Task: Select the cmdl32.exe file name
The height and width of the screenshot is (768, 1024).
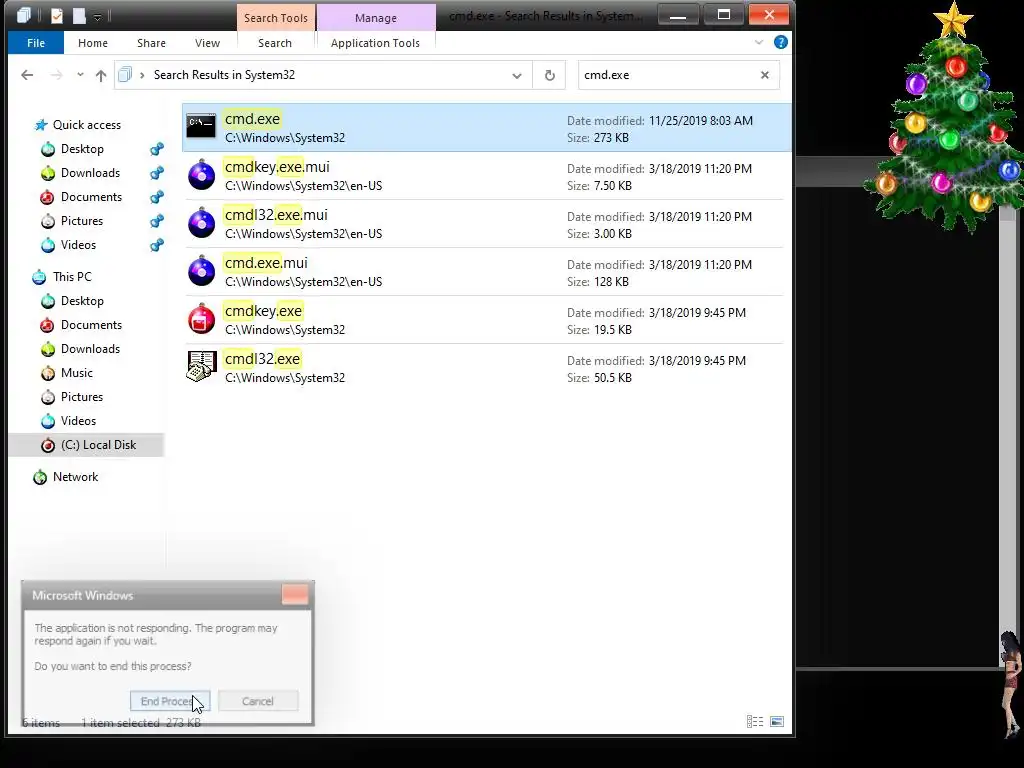Action: pyautogui.click(x=262, y=359)
